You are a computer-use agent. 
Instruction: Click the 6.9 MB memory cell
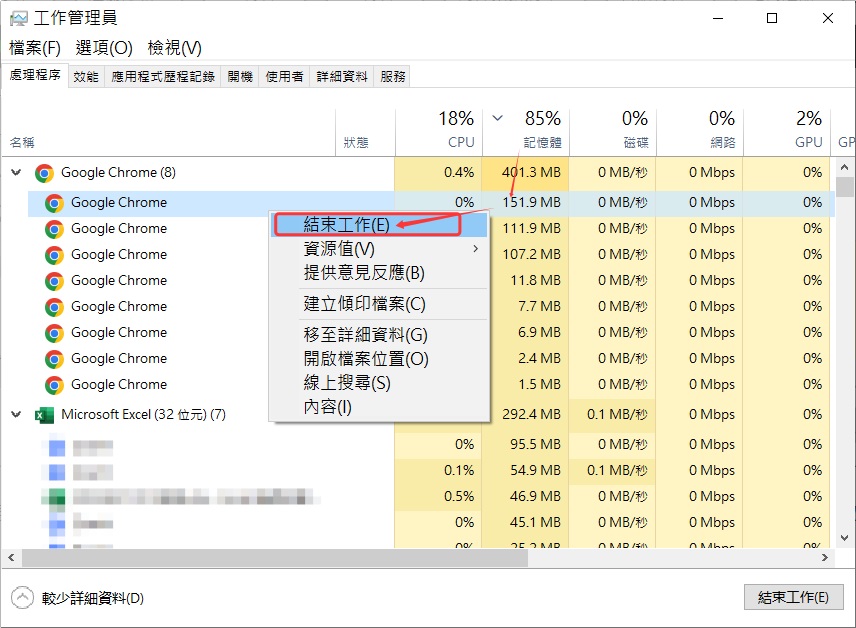[526, 333]
